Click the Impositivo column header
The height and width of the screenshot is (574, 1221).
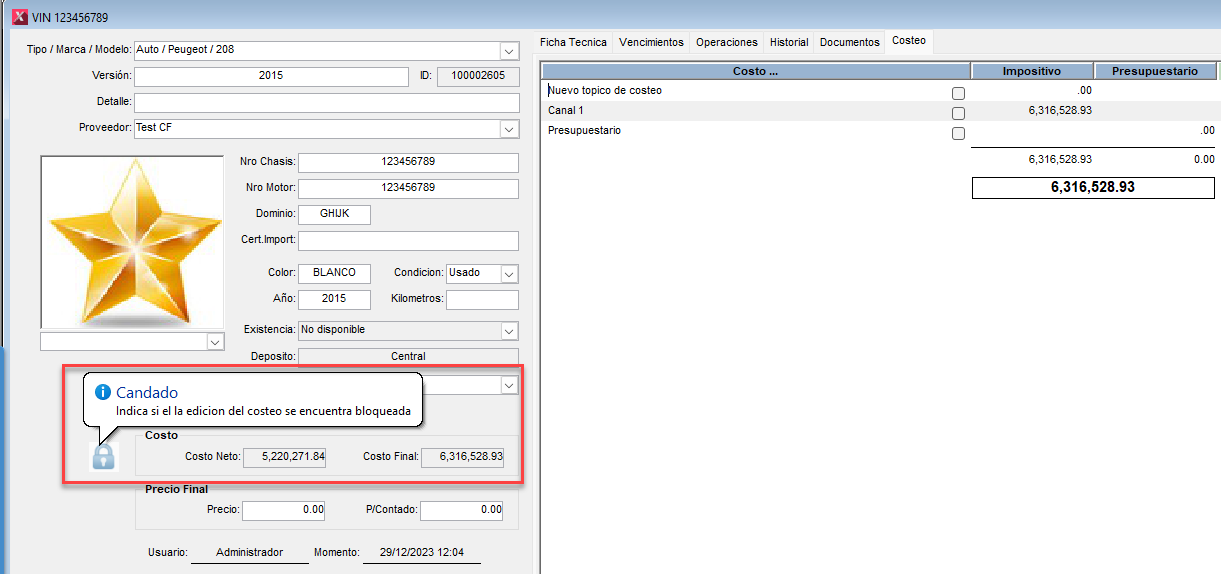coord(1032,71)
